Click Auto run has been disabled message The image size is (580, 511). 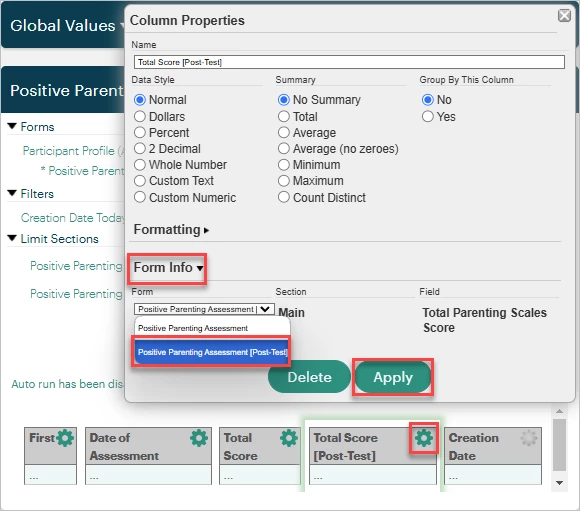click(x=67, y=384)
